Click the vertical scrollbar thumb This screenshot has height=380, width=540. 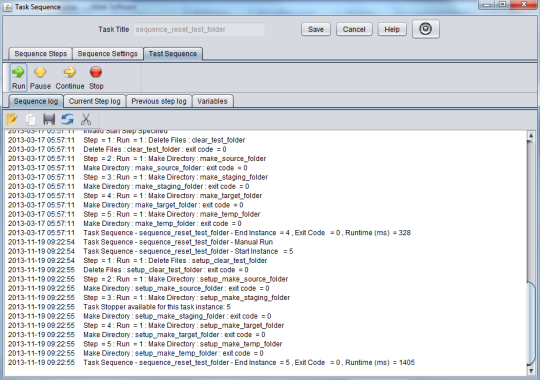point(531,324)
